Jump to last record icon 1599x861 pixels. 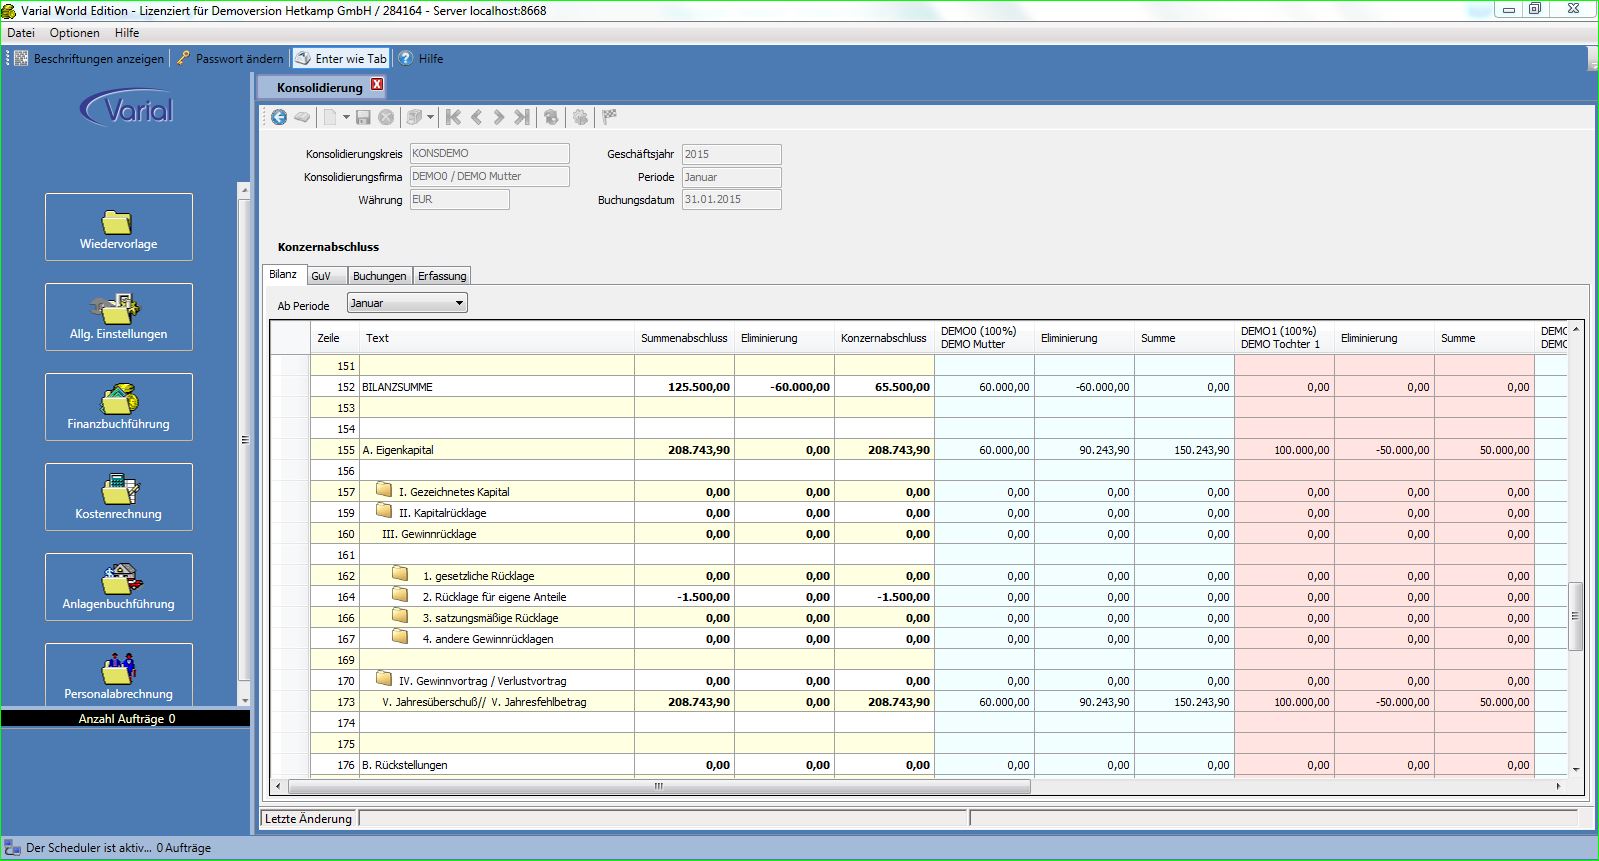pos(522,117)
